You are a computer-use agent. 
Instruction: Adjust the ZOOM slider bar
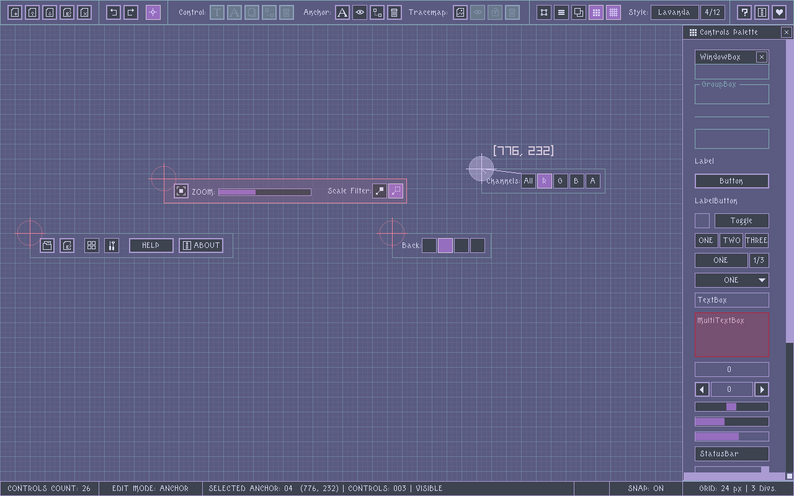coord(264,192)
